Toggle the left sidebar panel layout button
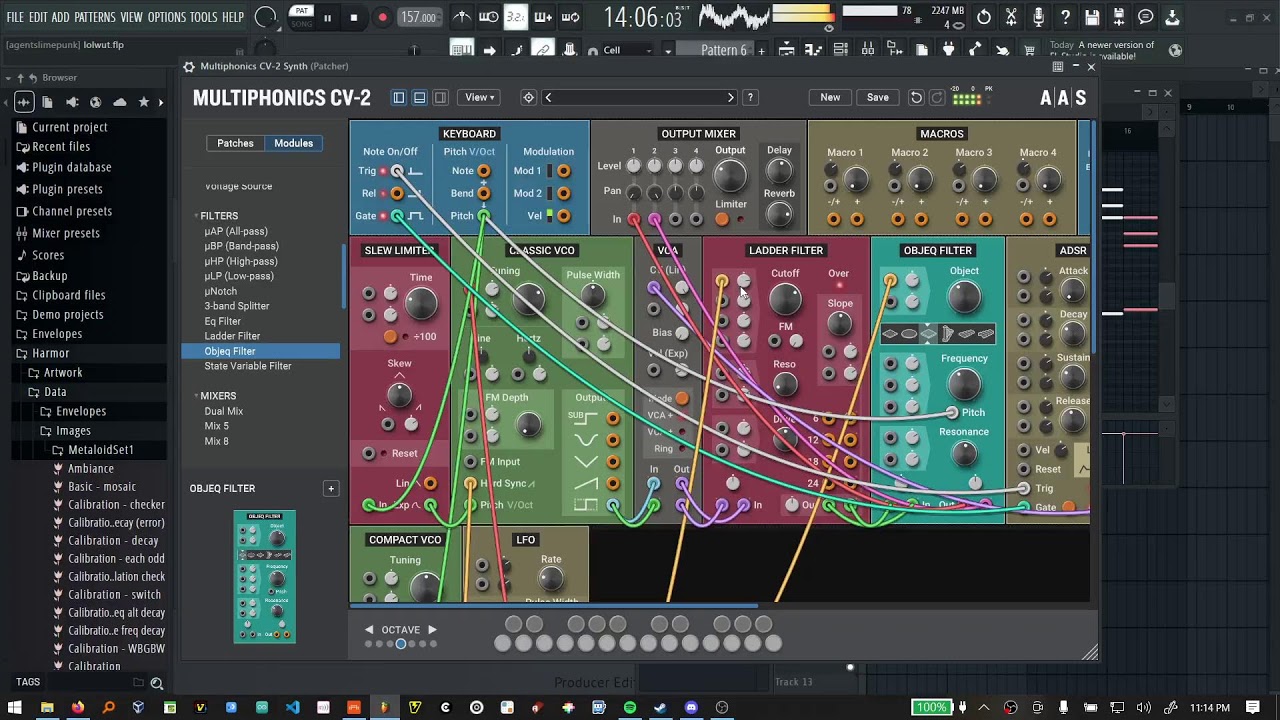This screenshot has height=720, width=1280. pyautogui.click(x=399, y=97)
